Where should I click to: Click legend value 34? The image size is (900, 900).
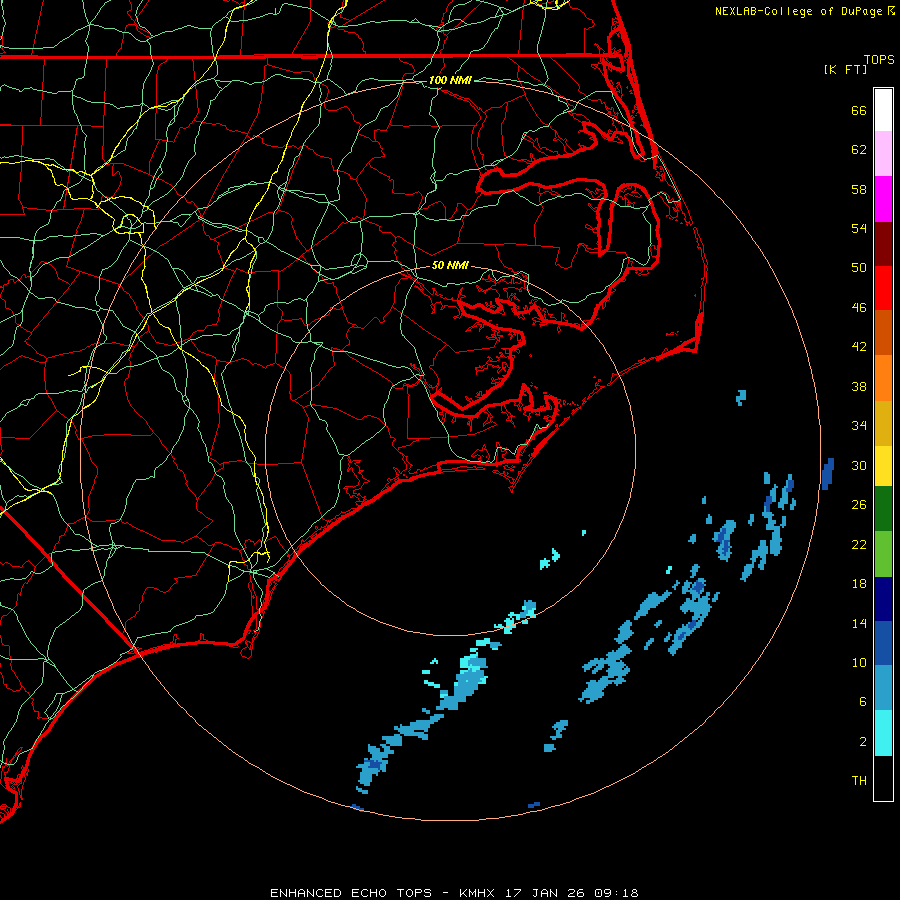tap(859, 426)
